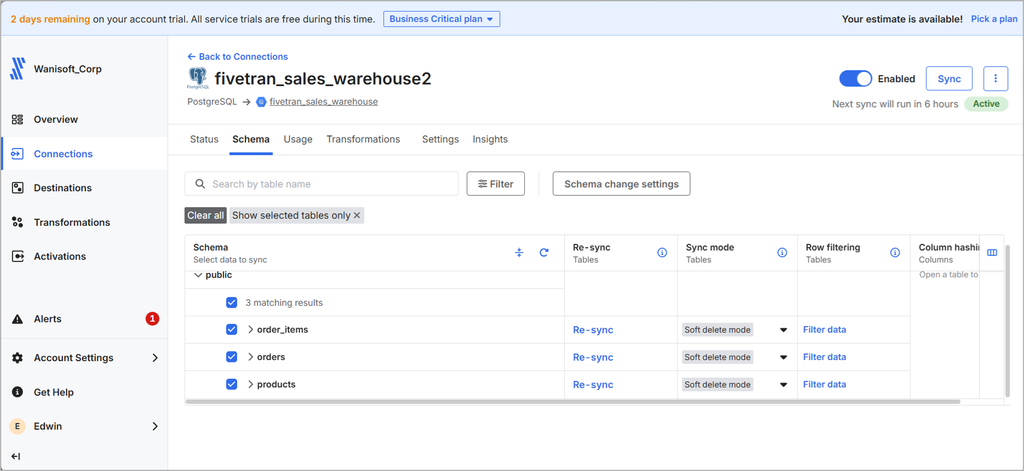This screenshot has width=1024, height=471.
Task: Expand the order_items table columns
Action: tap(250, 330)
